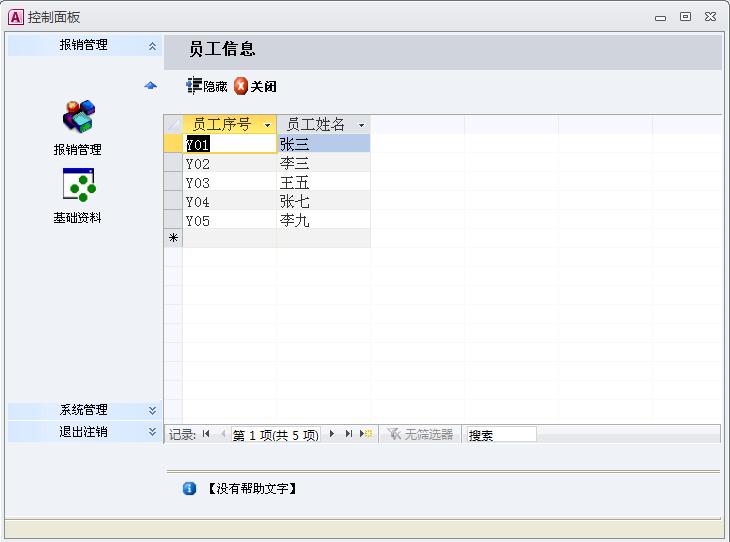730x542 pixels.
Task: Click cell Y03
Action: (230, 182)
